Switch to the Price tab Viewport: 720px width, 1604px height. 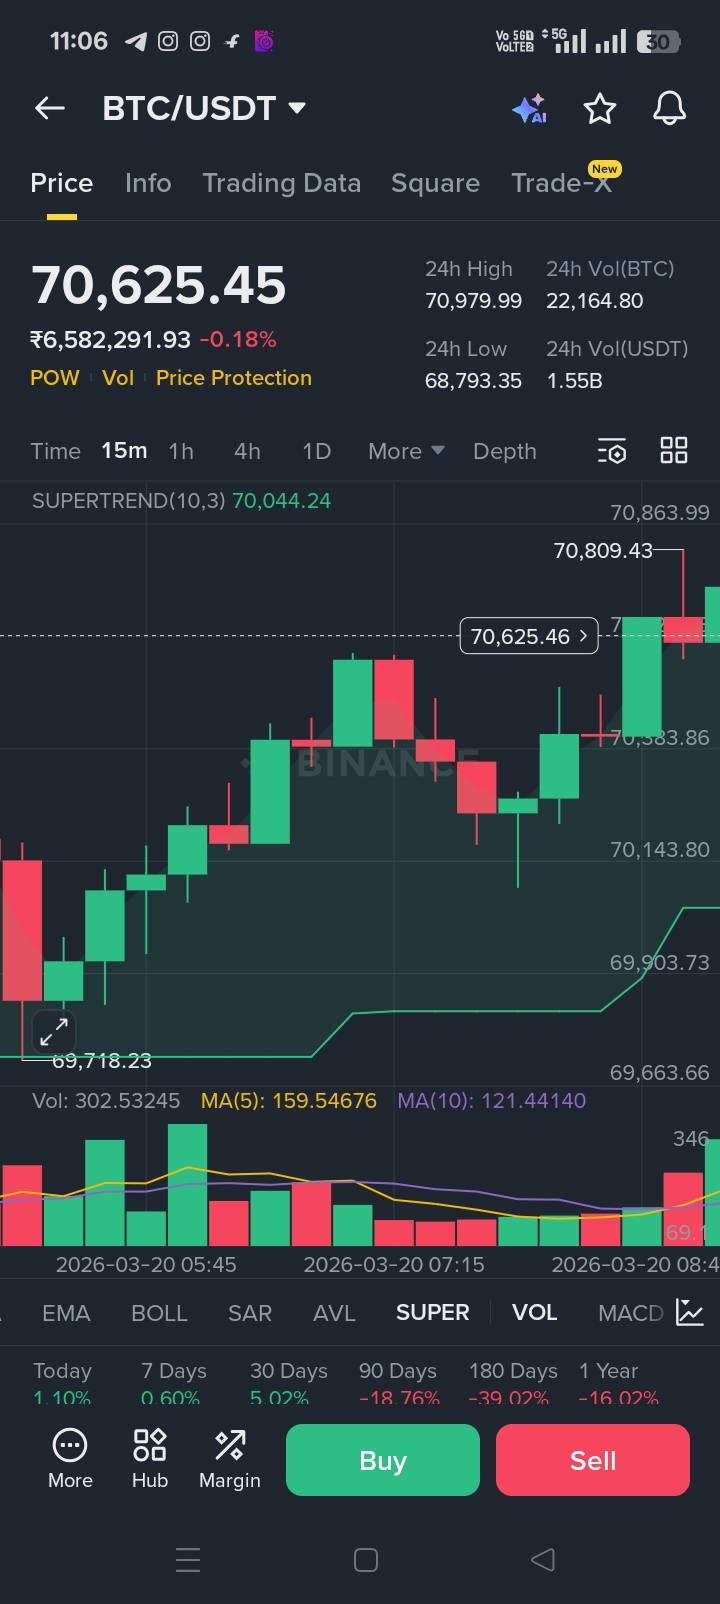62,183
